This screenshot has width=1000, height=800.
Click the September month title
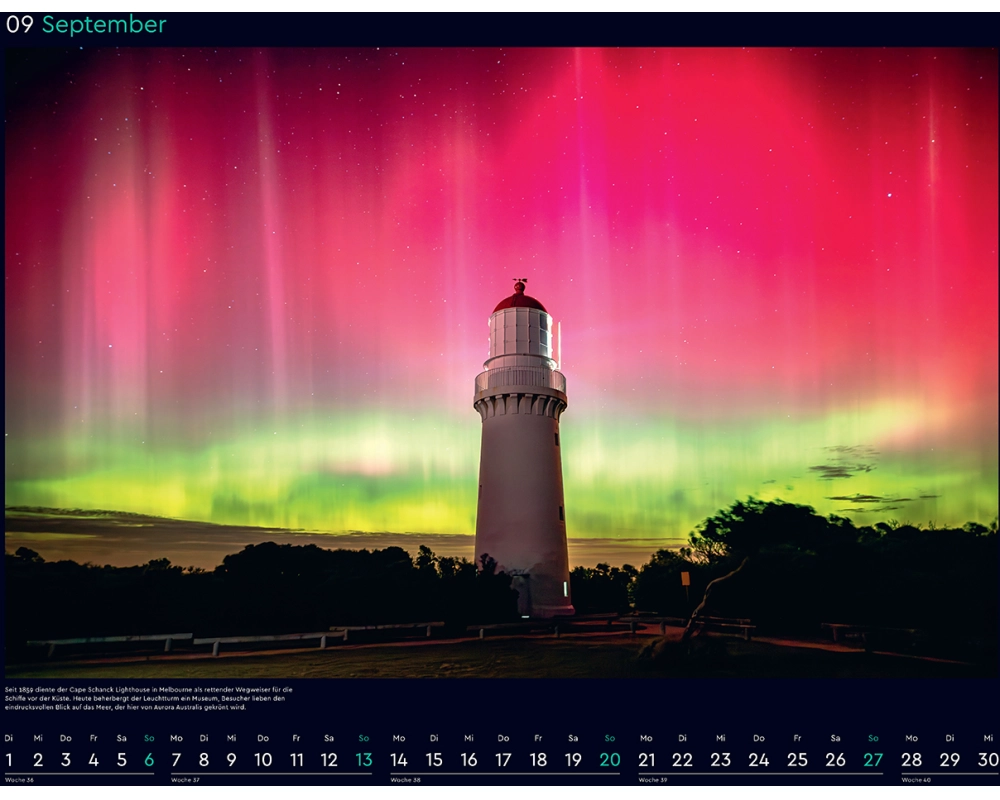coord(103,25)
